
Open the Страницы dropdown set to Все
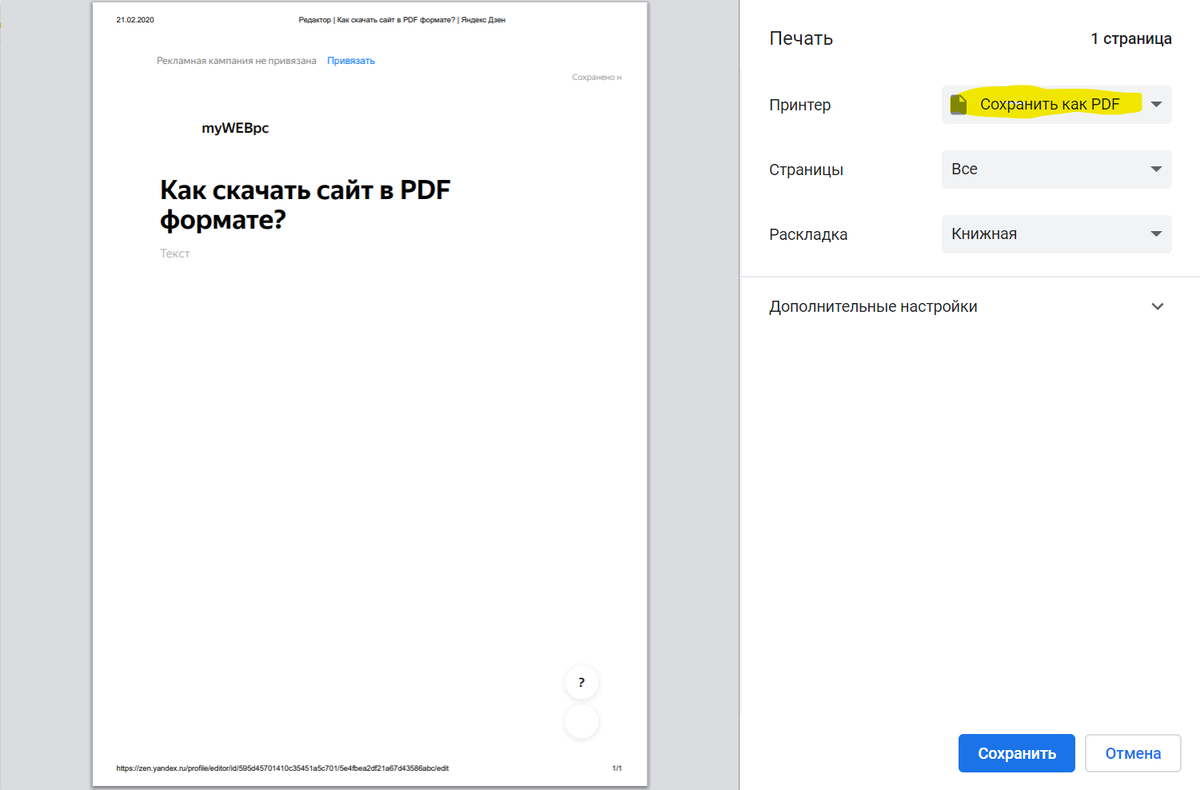click(x=1056, y=169)
